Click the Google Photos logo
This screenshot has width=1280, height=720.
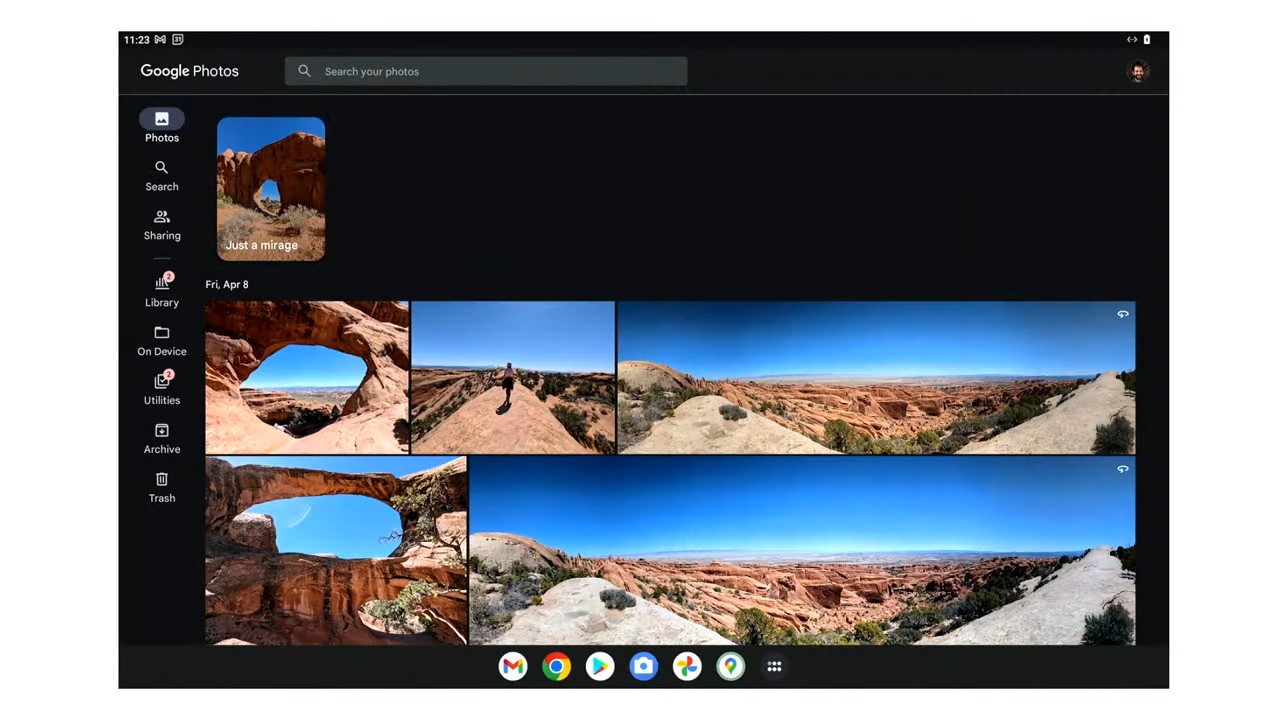click(189, 71)
